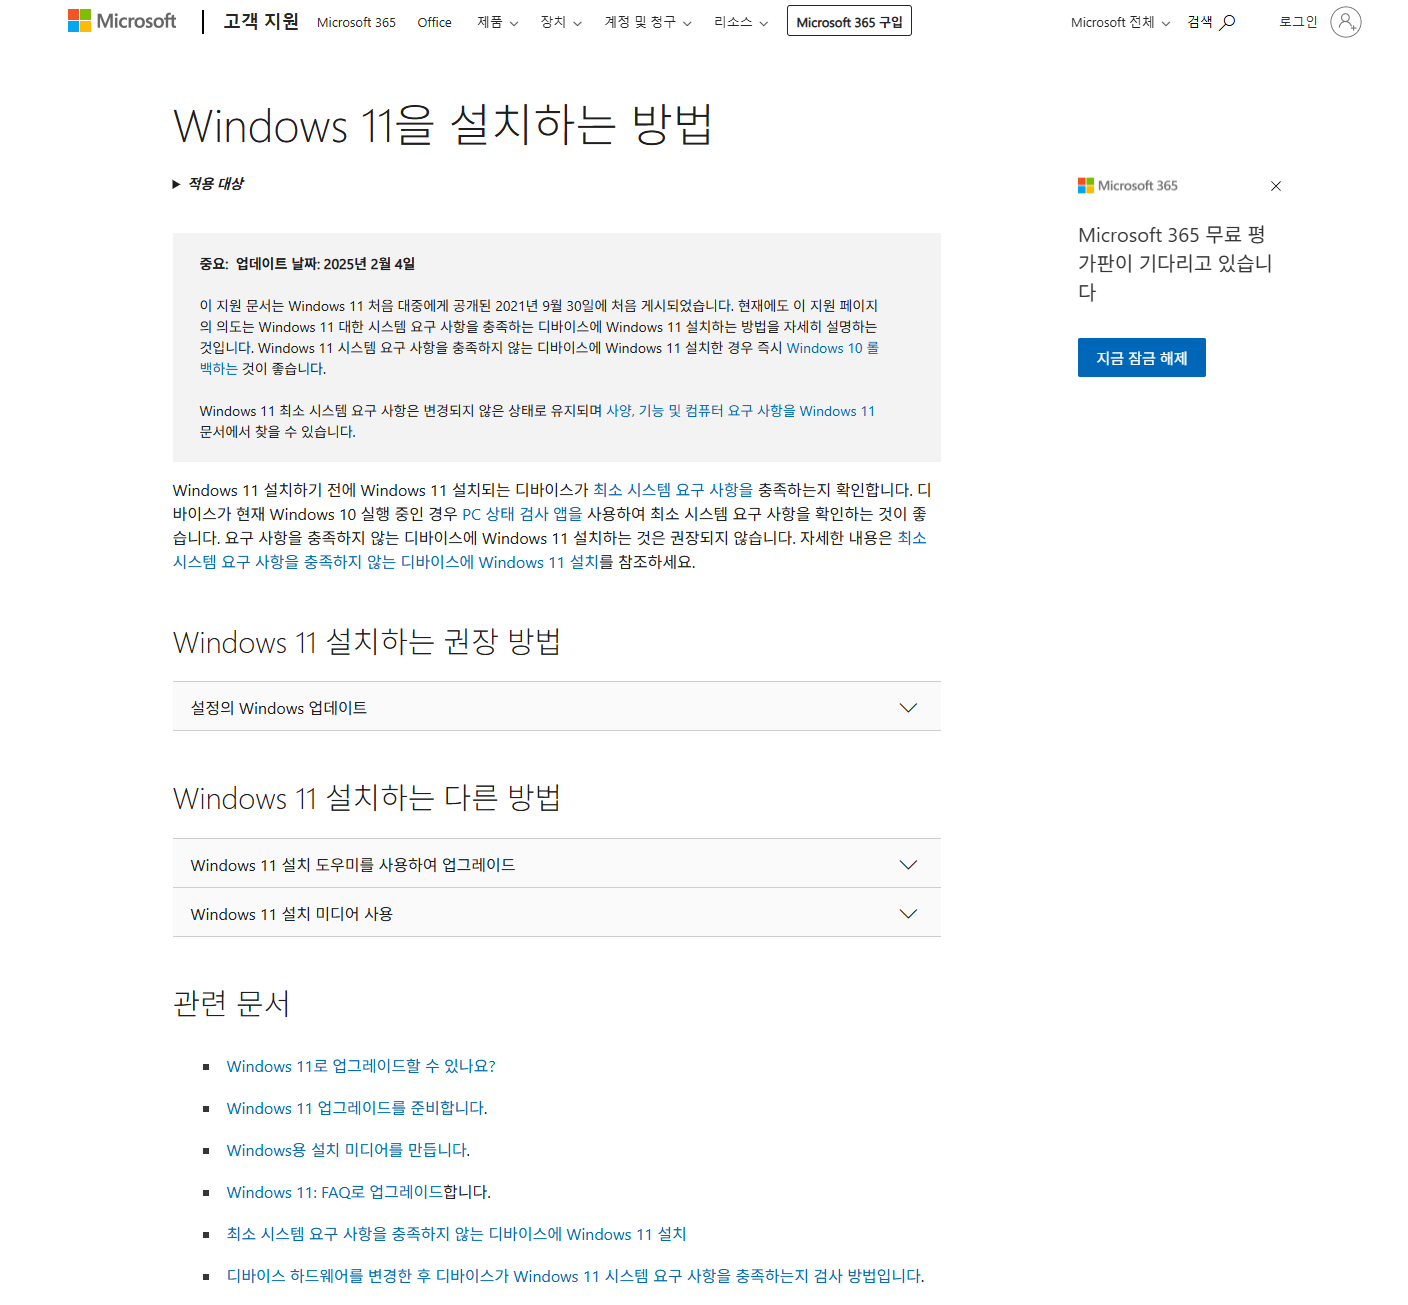The width and height of the screenshot is (1408, 1305).
Task: Open the 제품 dropdown menu
Action: (x=497, y=22)
